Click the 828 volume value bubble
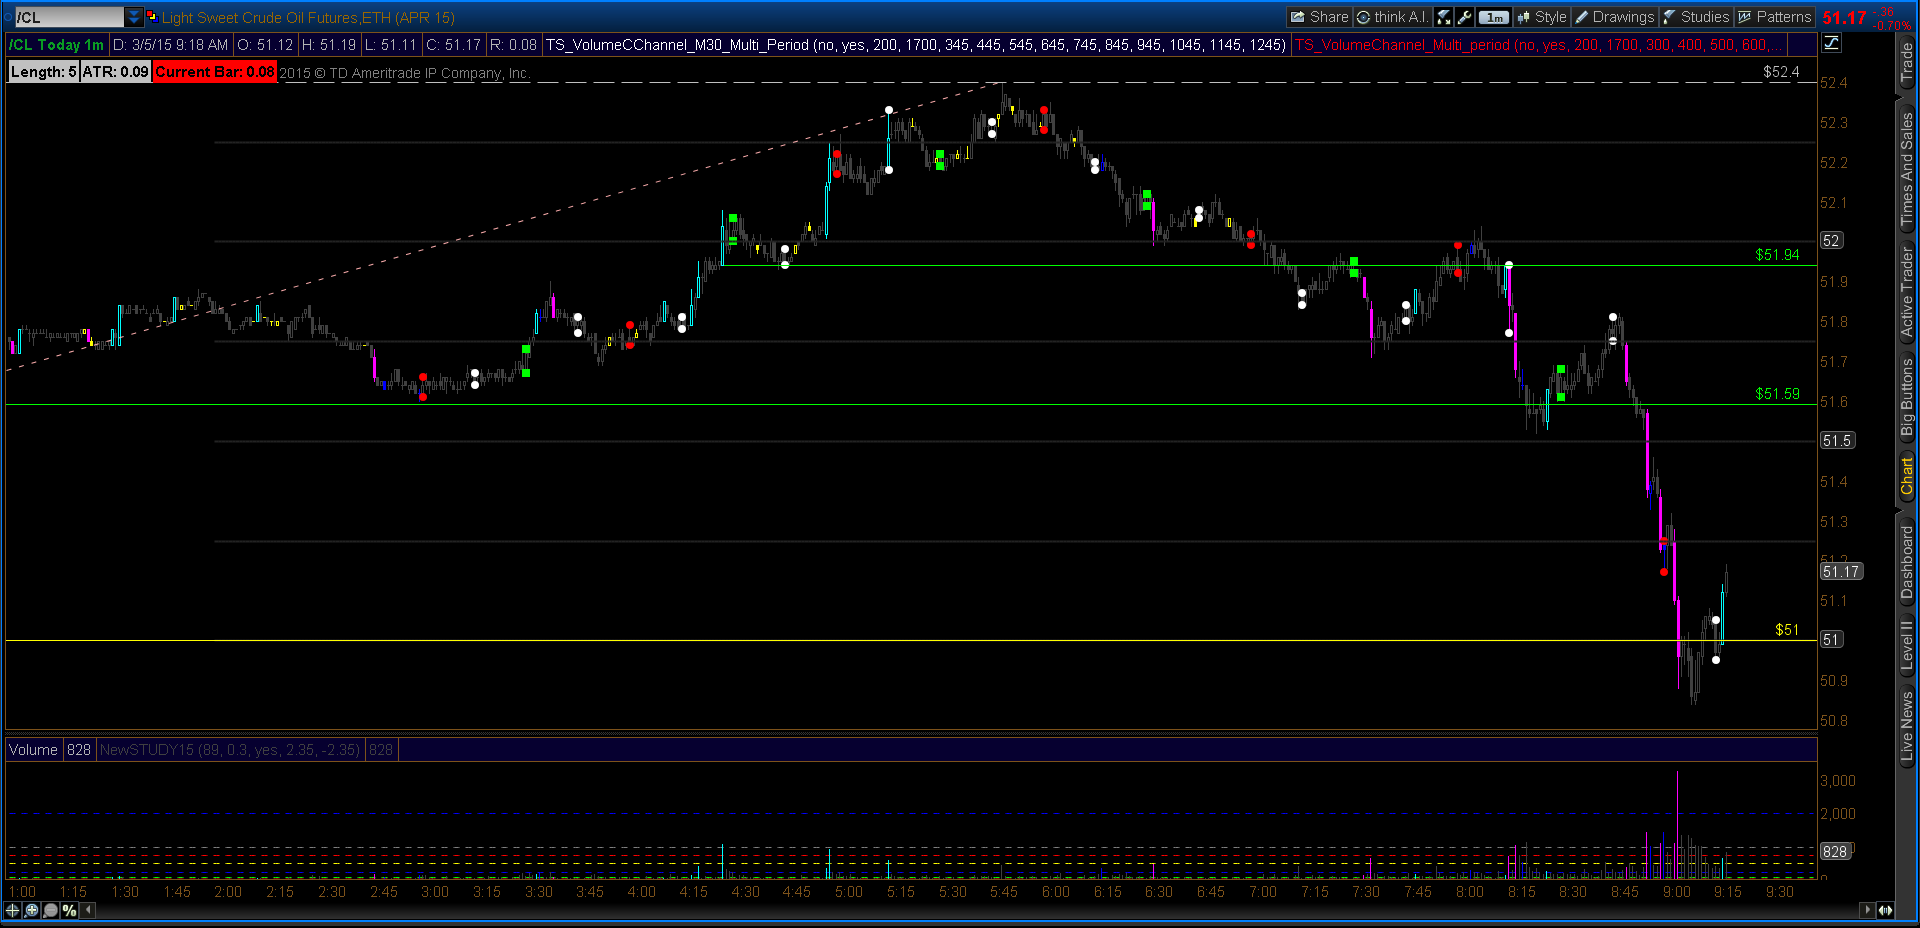Viewport: 1920px width, 928px height. pos(1835,852)
